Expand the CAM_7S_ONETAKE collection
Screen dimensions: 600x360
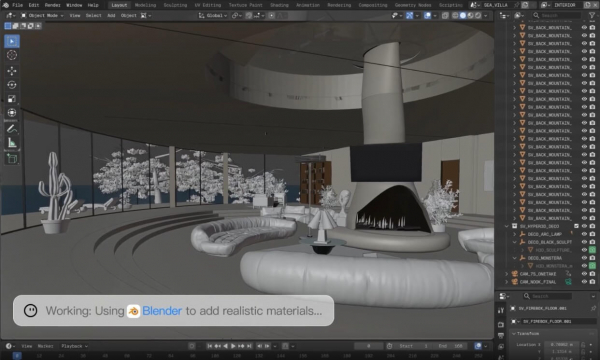point(507,274)
